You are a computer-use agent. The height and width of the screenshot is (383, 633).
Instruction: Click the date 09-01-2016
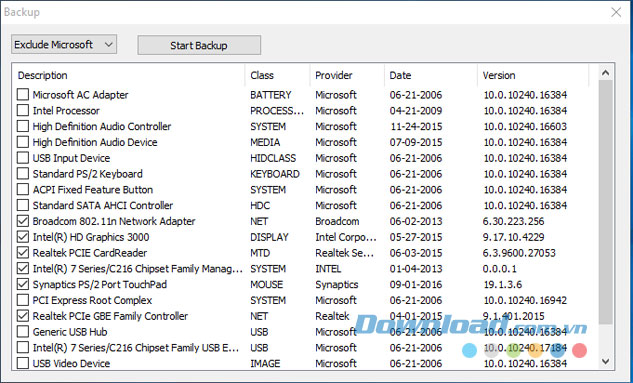(416, 285)
